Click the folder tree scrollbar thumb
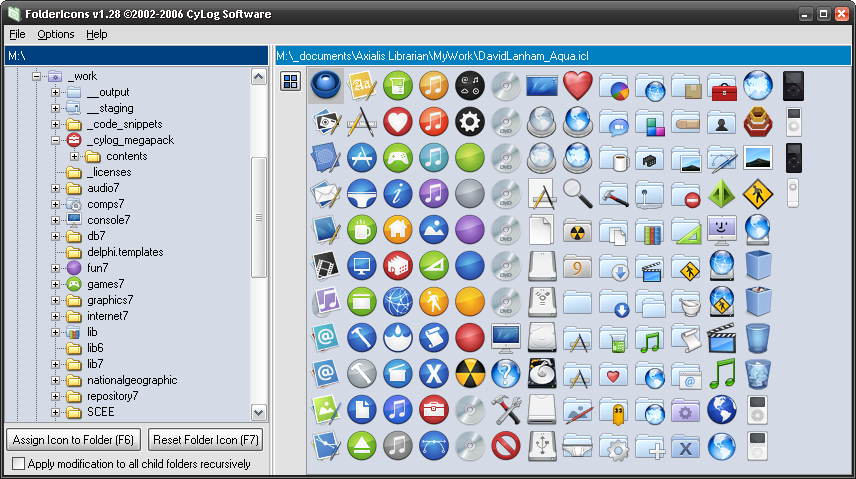 (259, 217)
